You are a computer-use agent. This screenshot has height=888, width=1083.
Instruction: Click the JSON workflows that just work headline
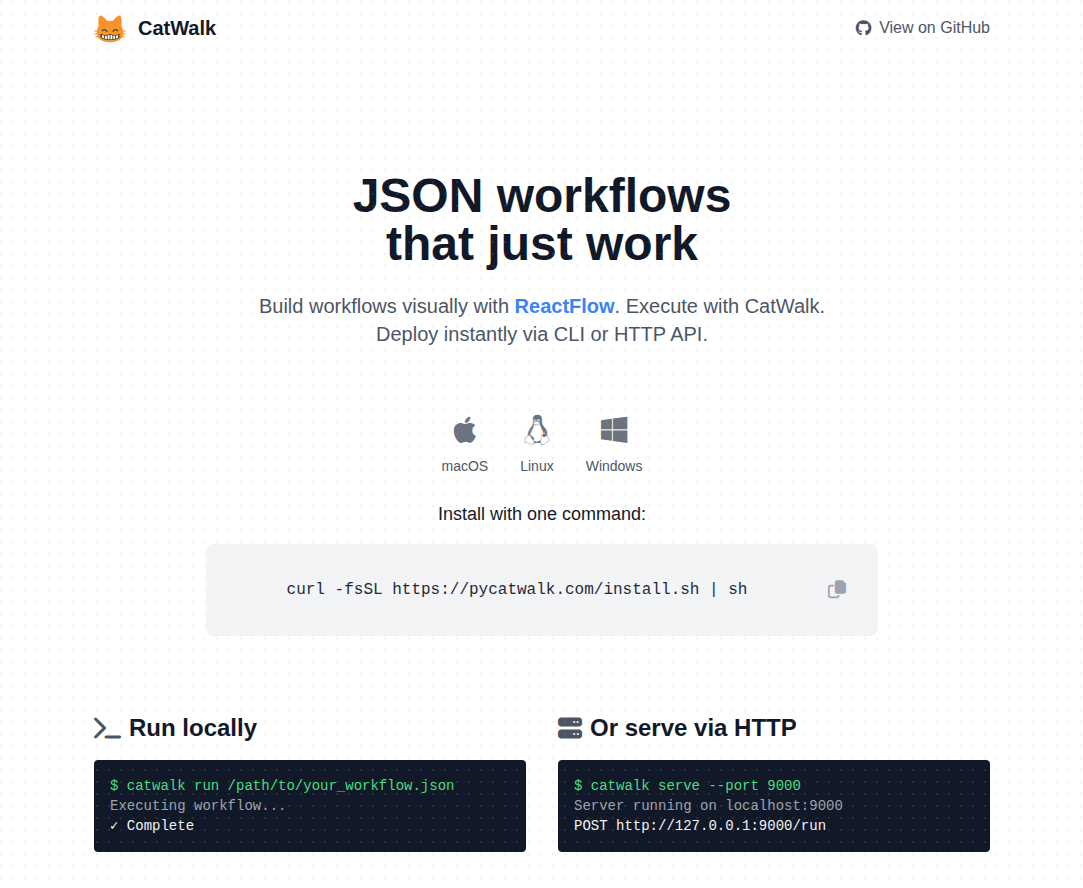pyautogui.click(x=542, y=220)
